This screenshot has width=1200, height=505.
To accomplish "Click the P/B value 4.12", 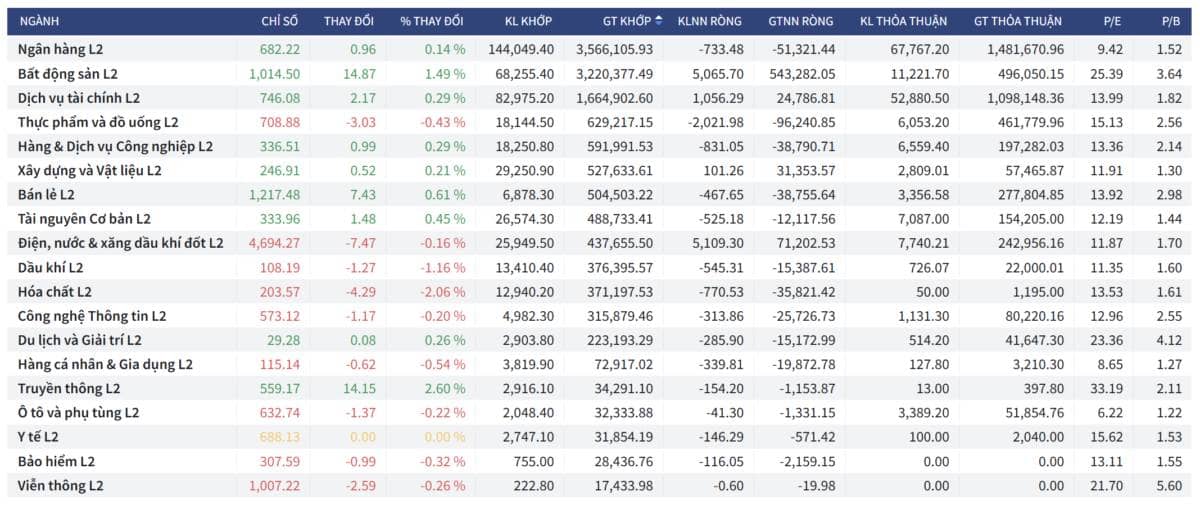I will (x=1170, y=340).
